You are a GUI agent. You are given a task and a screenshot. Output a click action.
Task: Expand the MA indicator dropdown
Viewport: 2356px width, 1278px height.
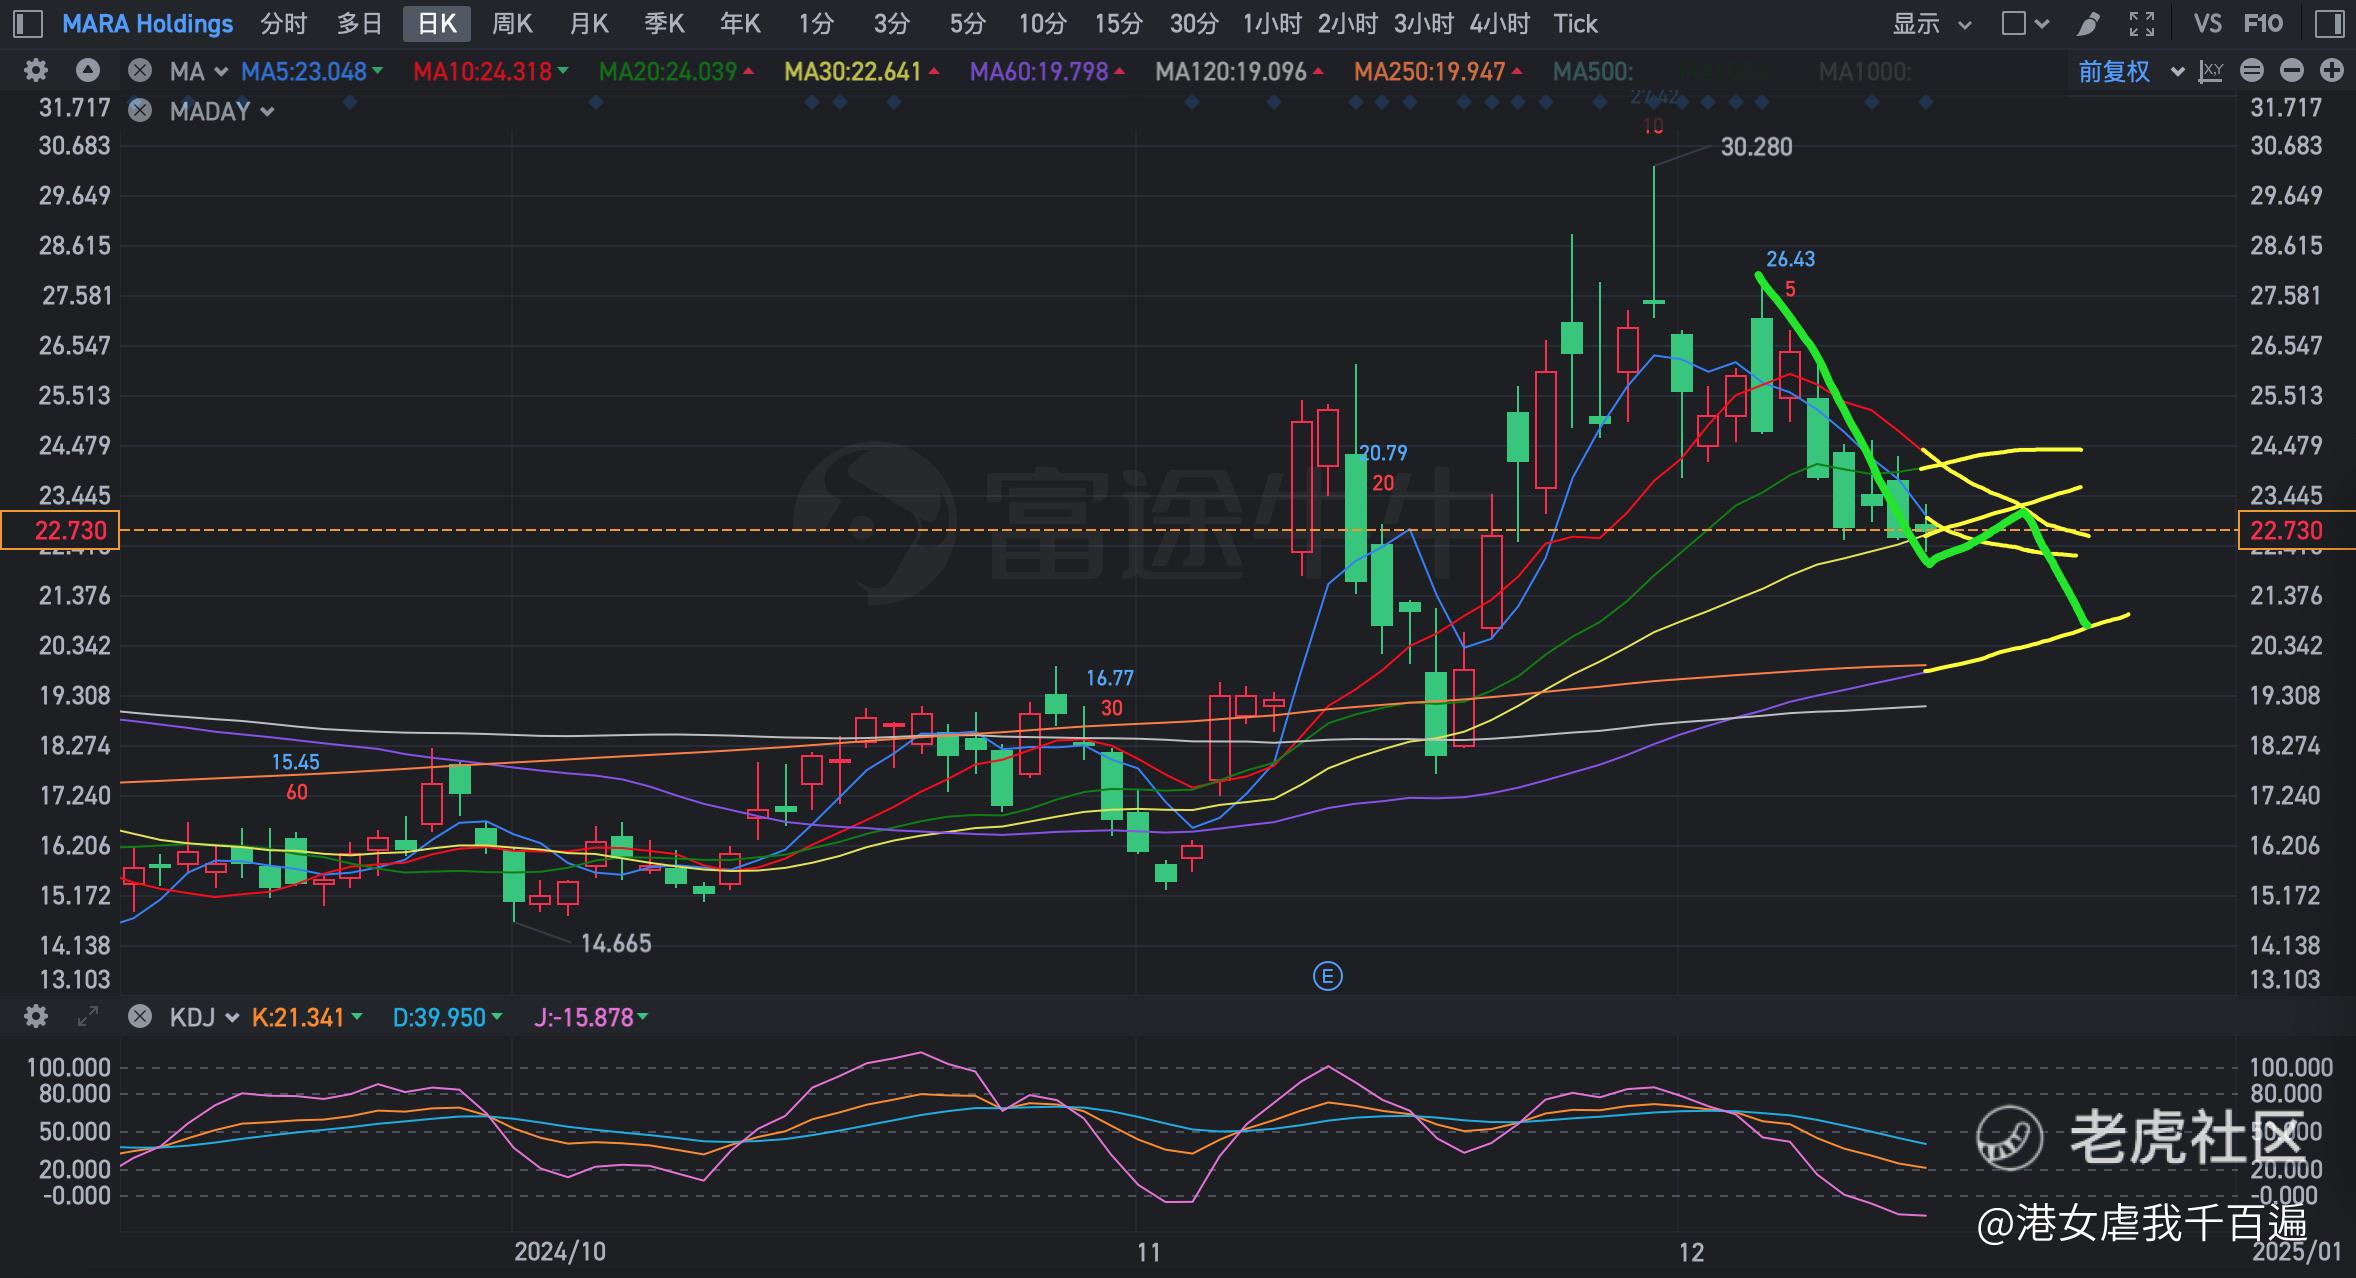[x=221, y=72]
